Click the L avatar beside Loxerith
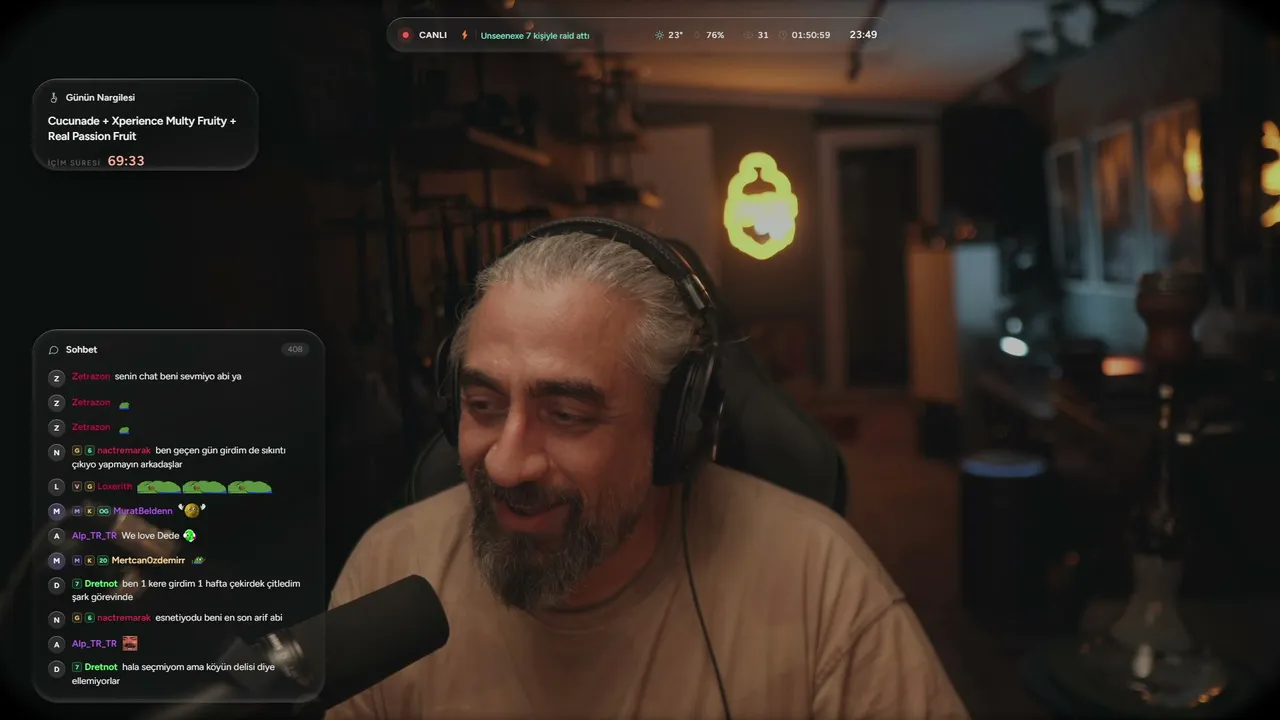Image resolution: width=1280 pixels, height=720 pixels. (x=56, y=486)
